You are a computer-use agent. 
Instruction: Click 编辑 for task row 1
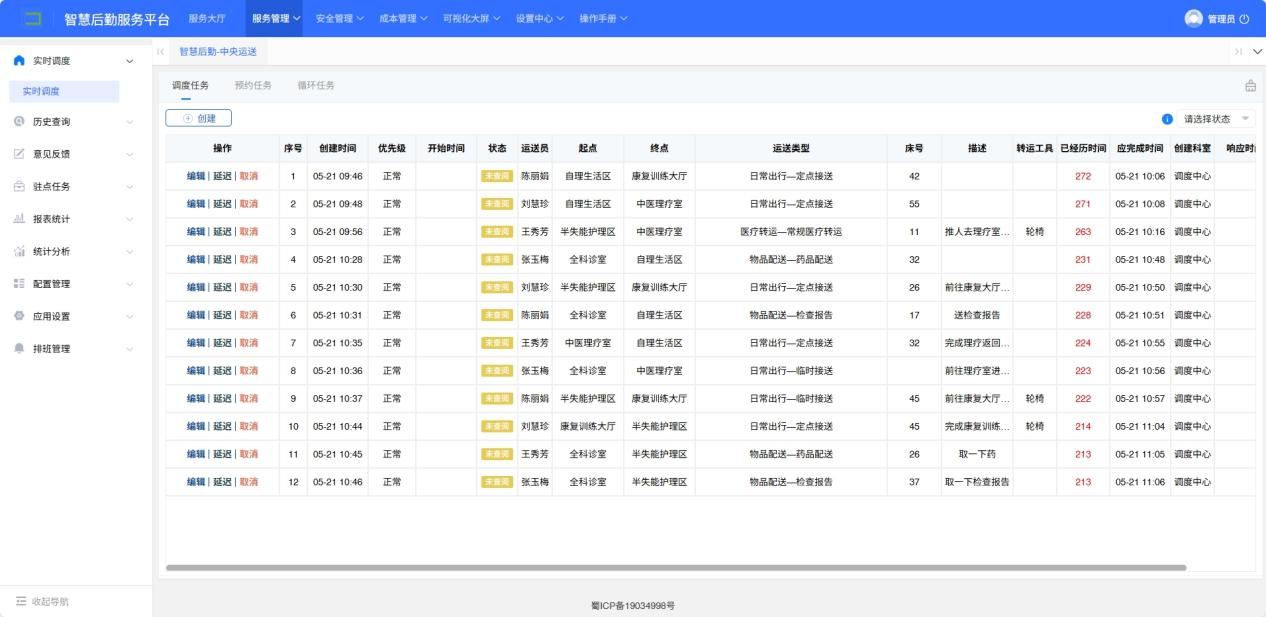[196, 176]
